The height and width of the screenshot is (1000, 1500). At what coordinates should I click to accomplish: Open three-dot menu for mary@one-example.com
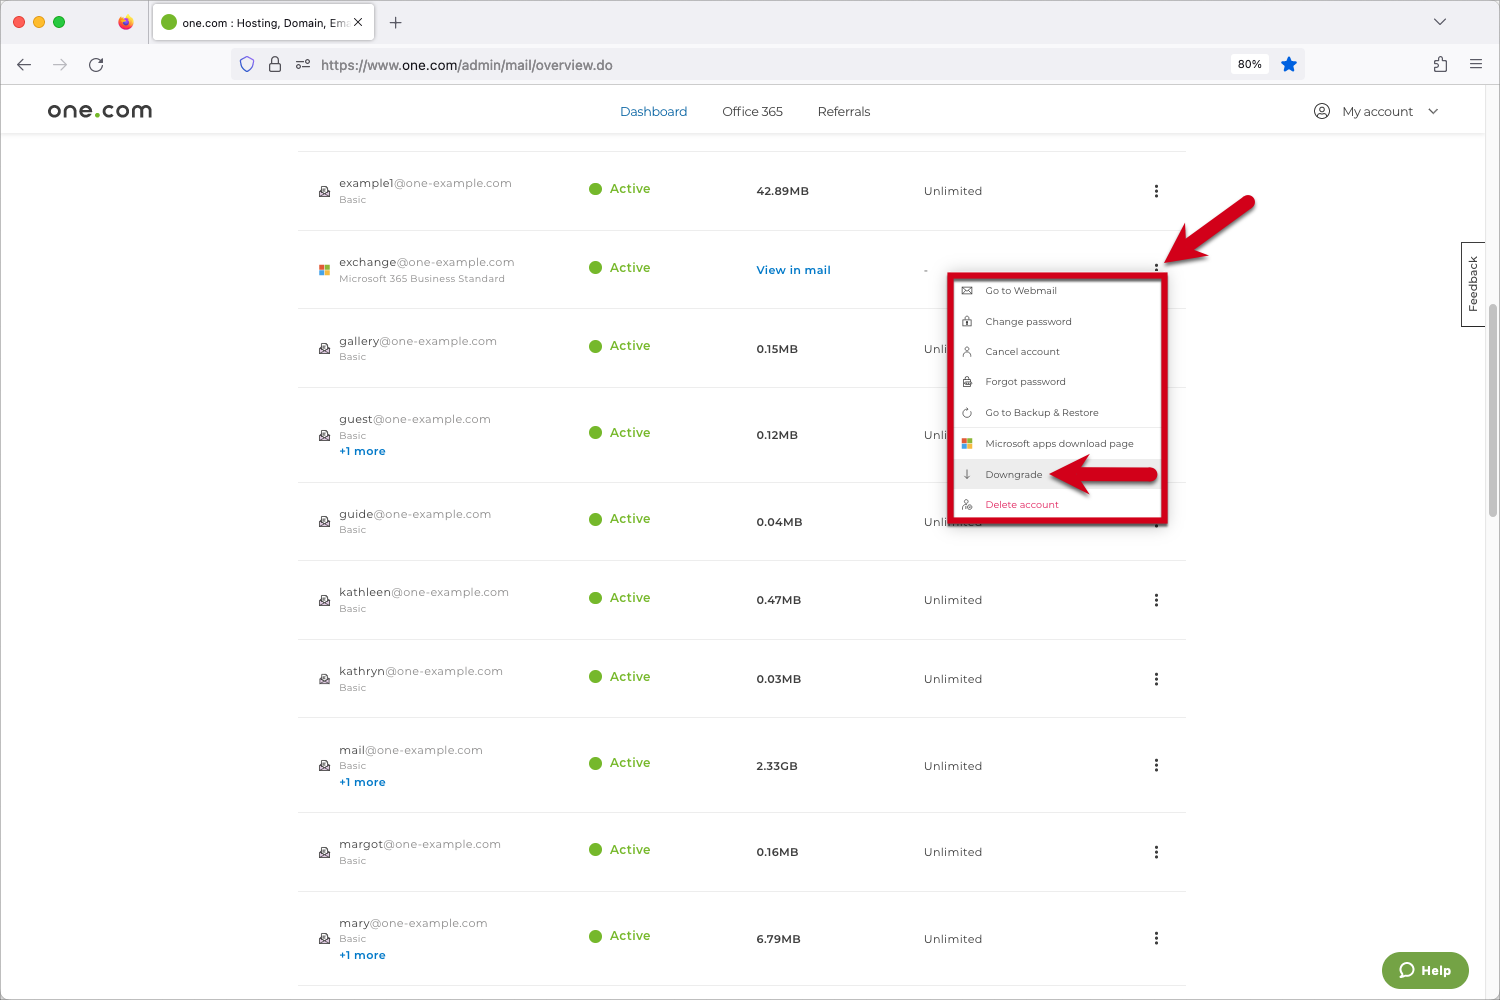[x=1156, y=938]
